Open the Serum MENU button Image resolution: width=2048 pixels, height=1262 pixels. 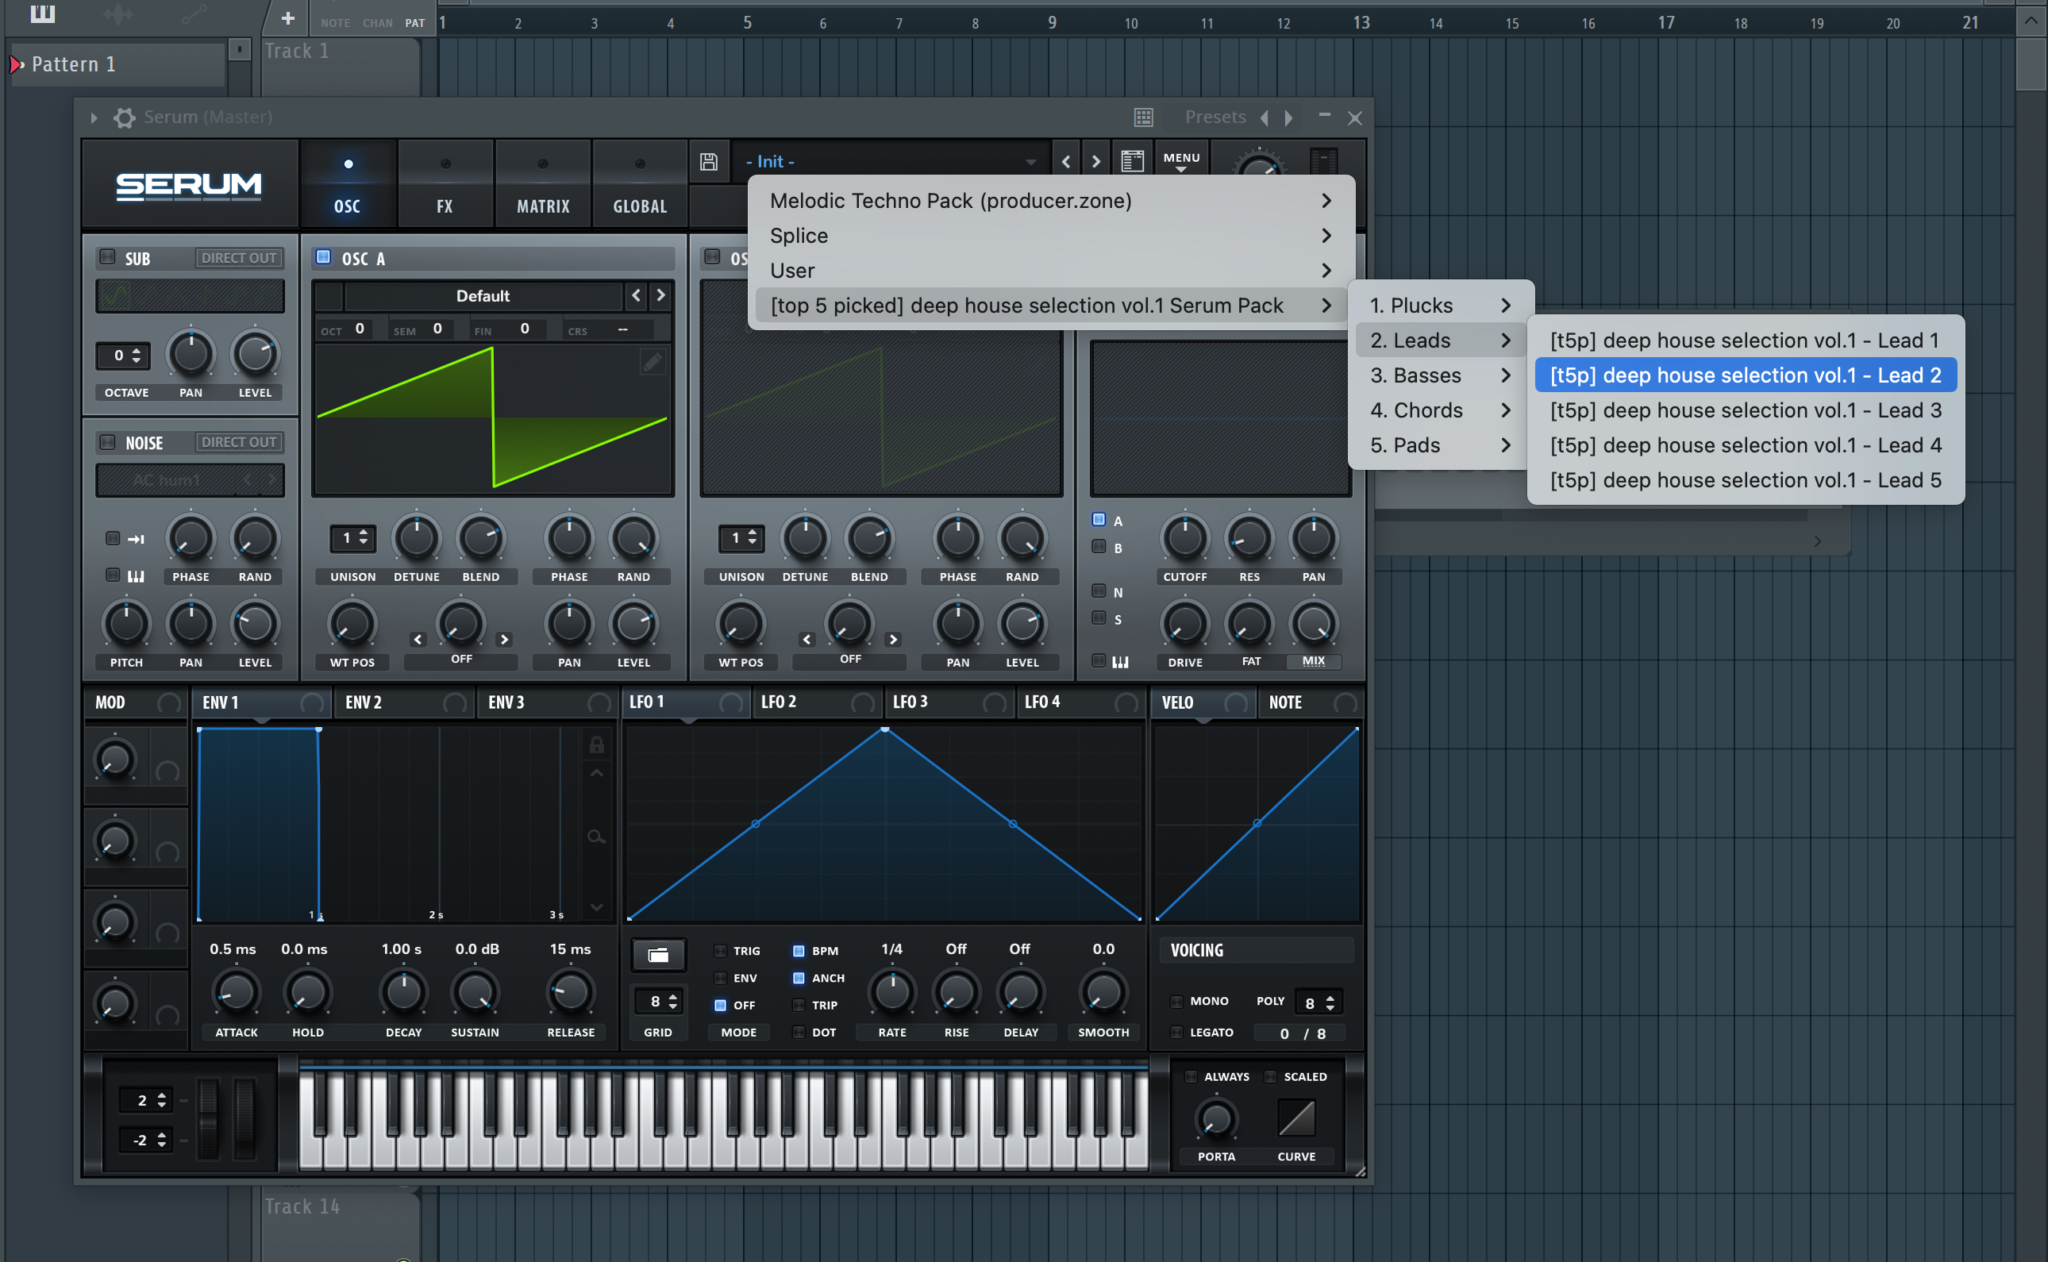[1181, 158]
